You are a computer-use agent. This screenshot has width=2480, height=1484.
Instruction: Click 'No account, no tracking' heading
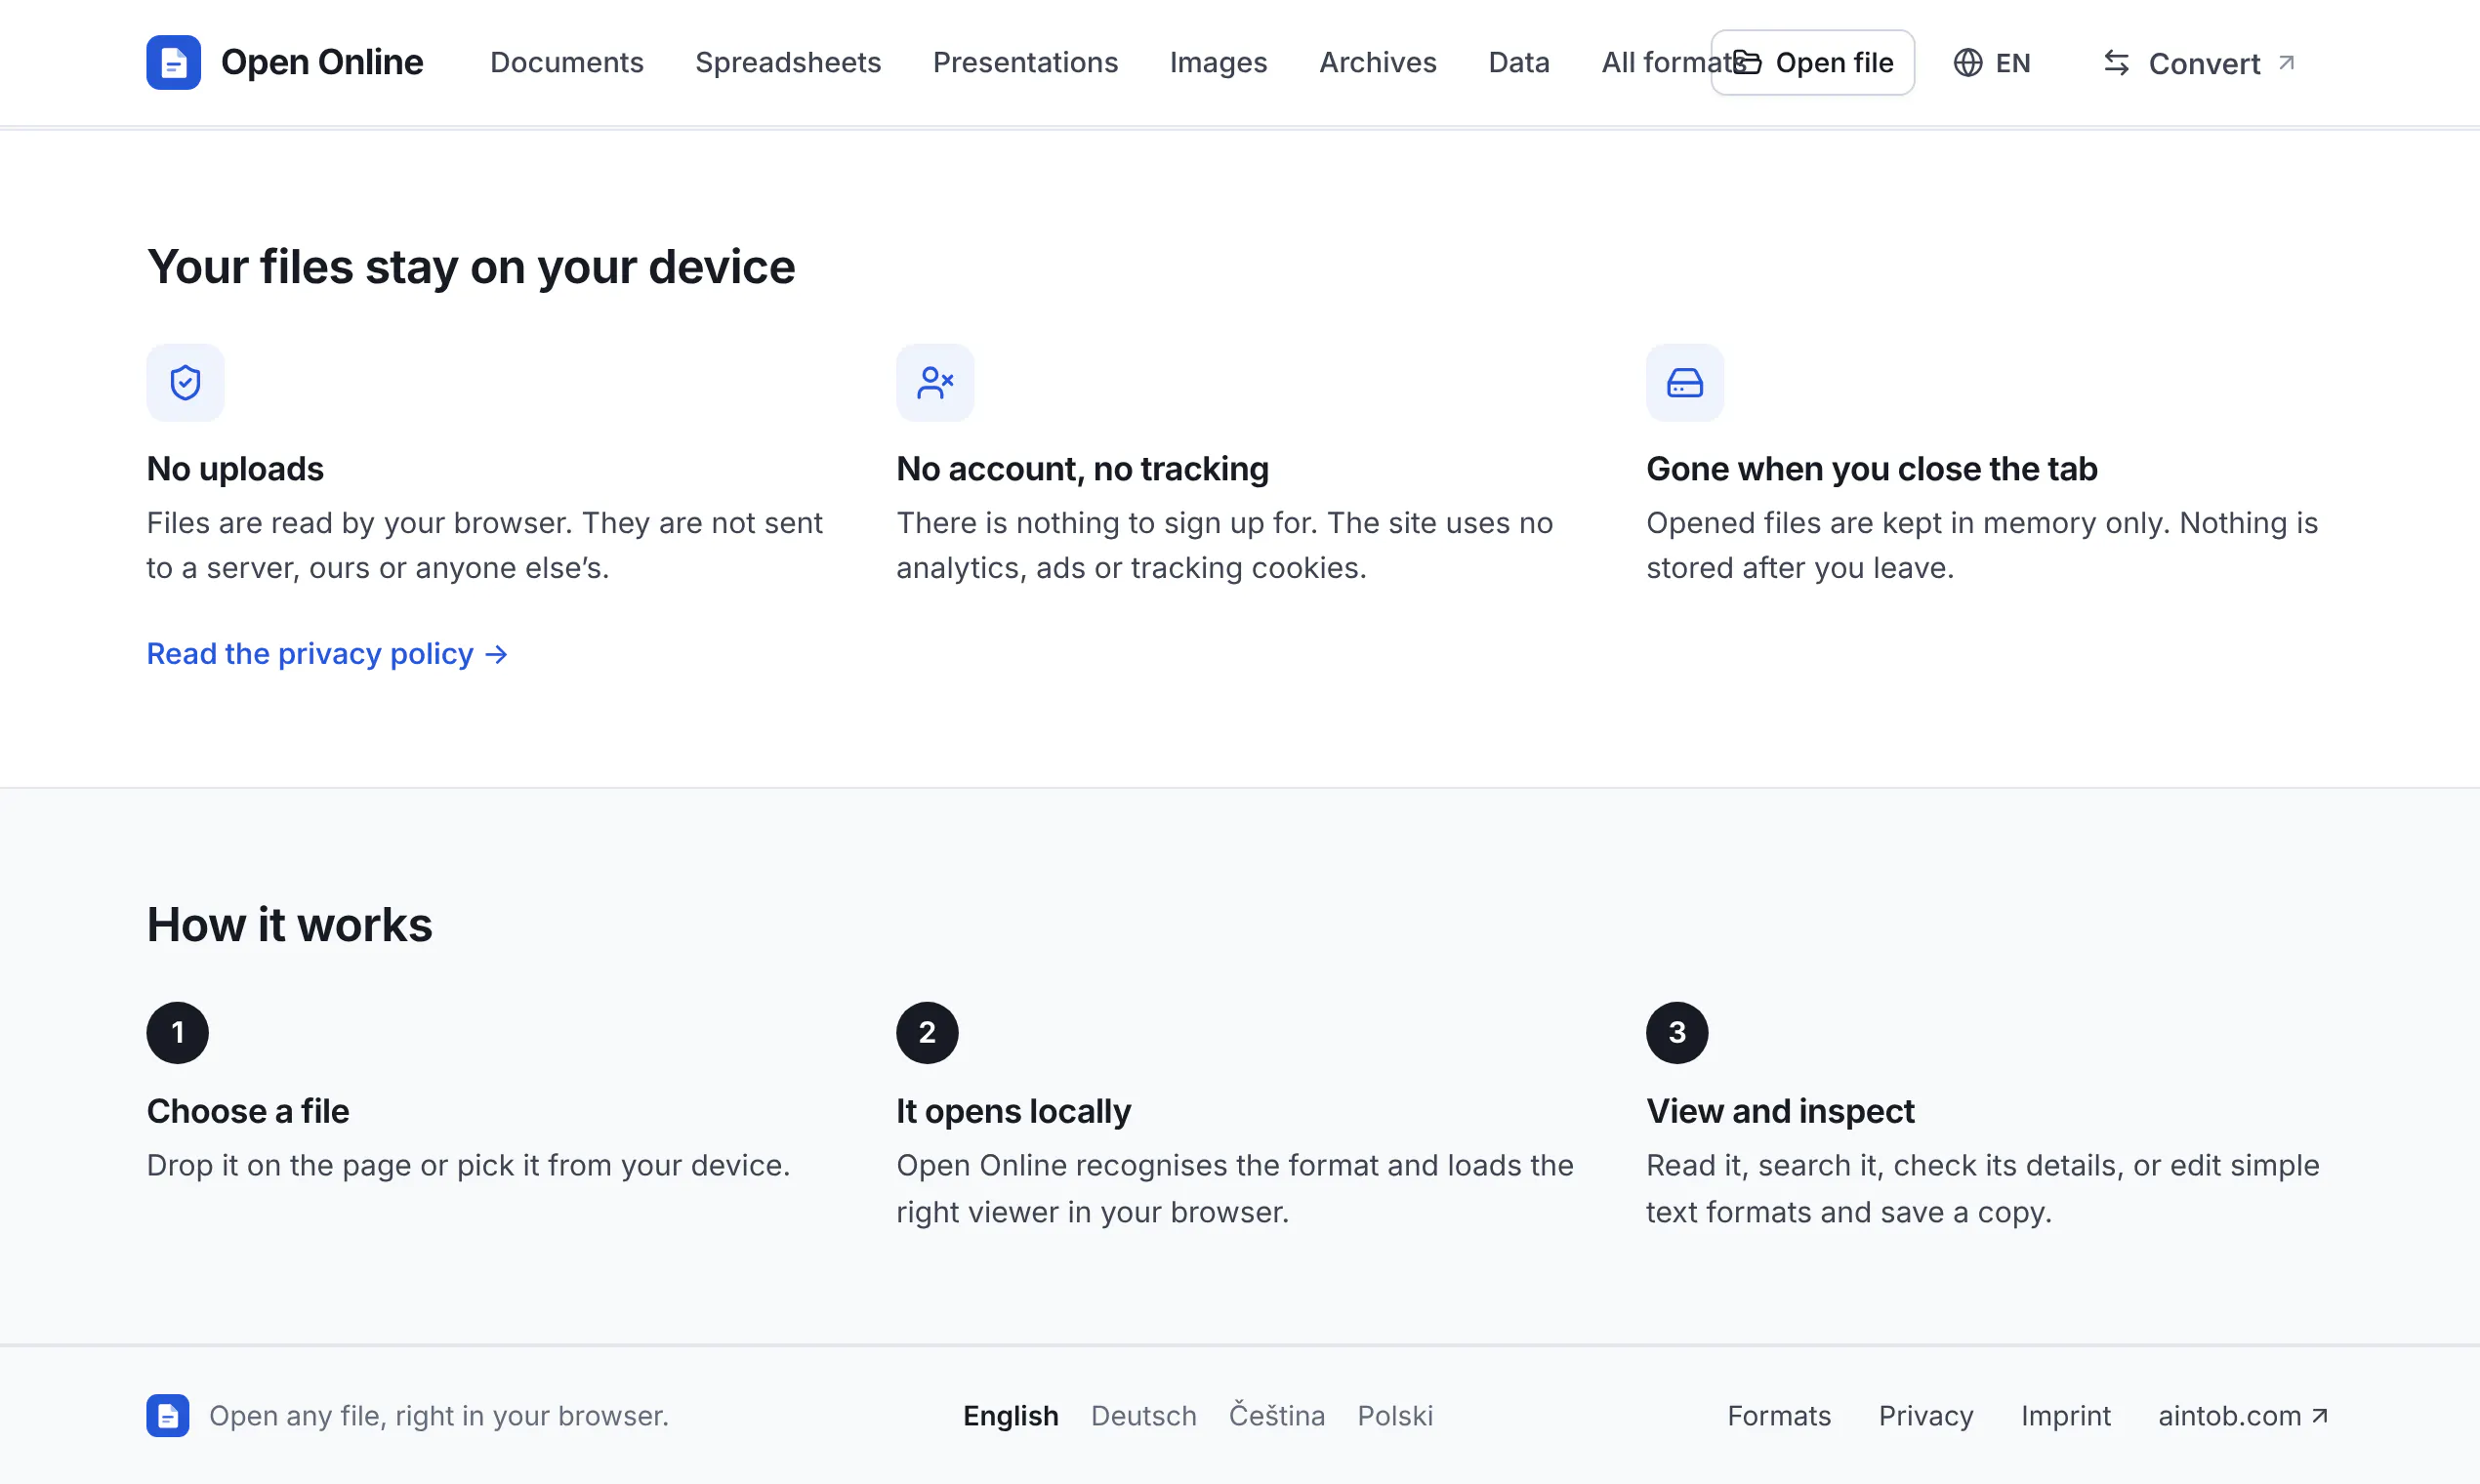coord(1082,468)
